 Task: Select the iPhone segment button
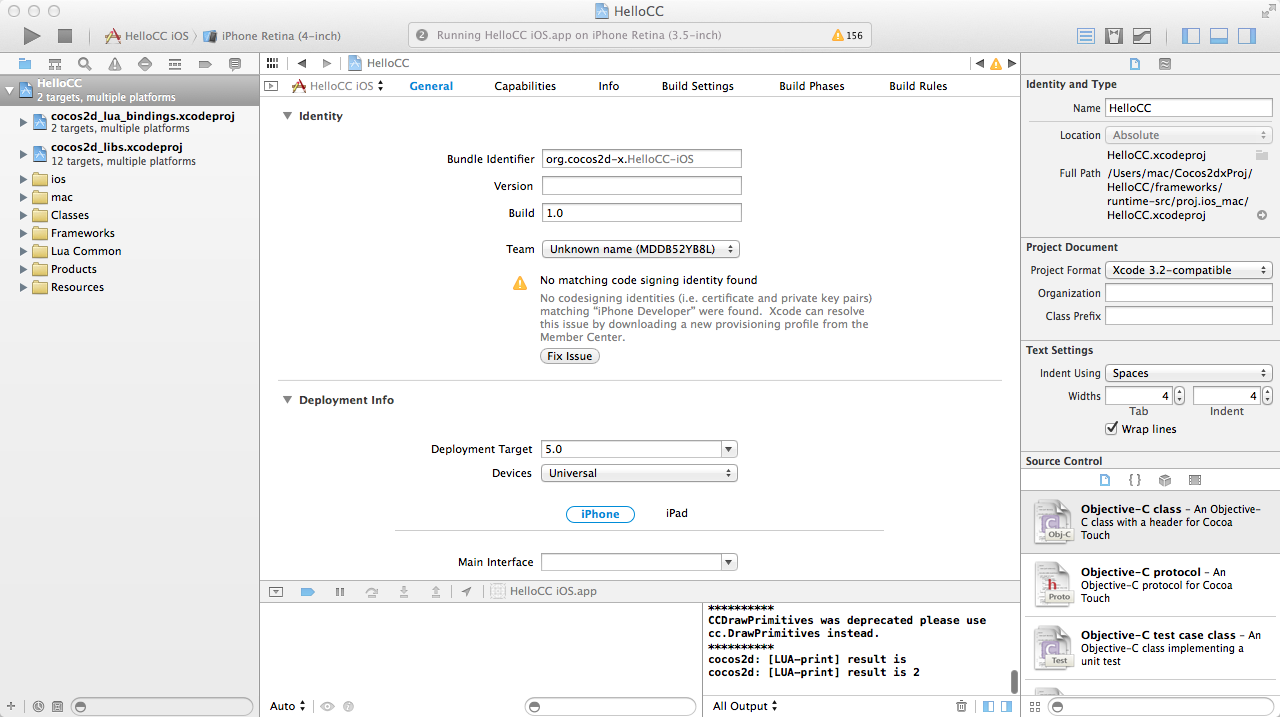(600, 514)
